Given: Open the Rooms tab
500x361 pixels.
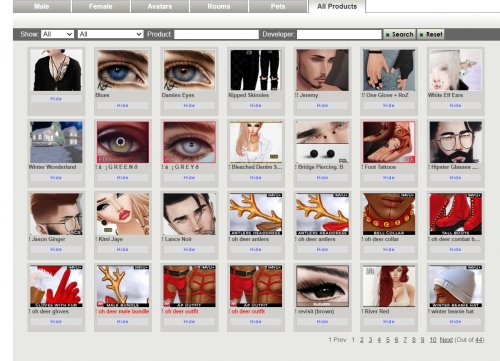Looking at the screenshot, I should 219,6.
